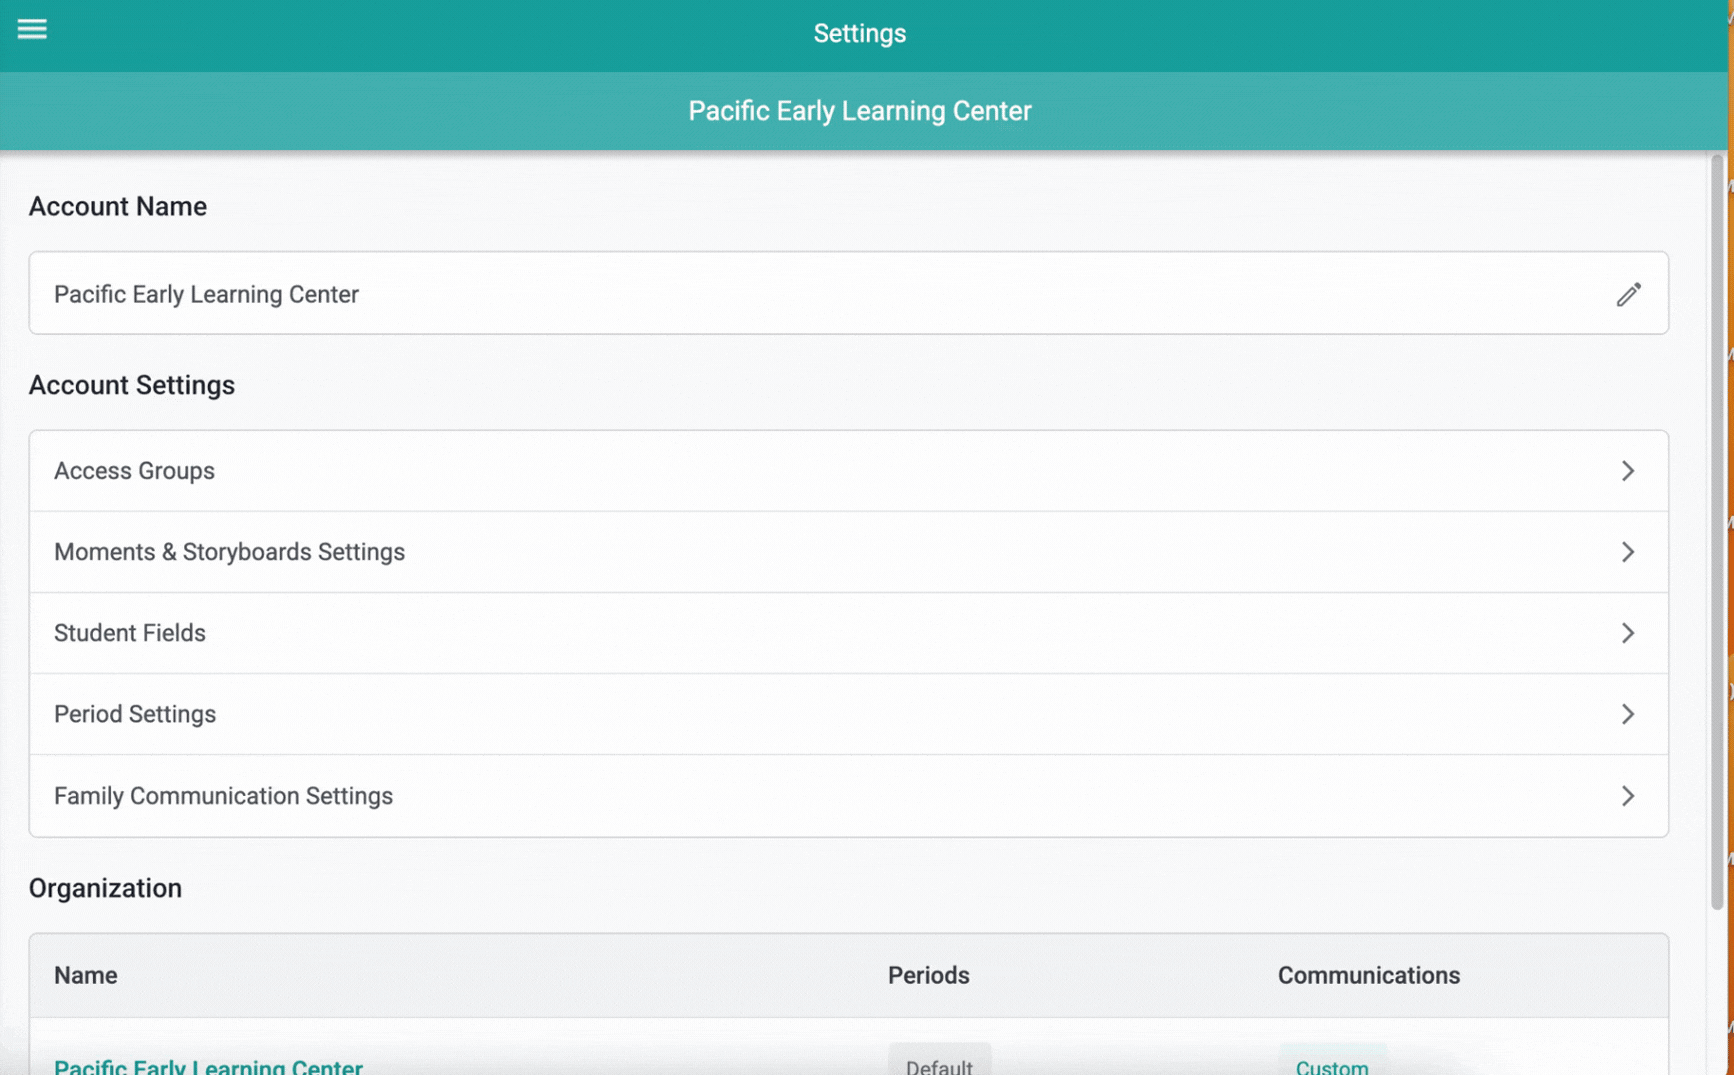Viewport: 1734px width, 1075px height.
Task: Open the hamburger navigation menu
Action: (32, 29)
